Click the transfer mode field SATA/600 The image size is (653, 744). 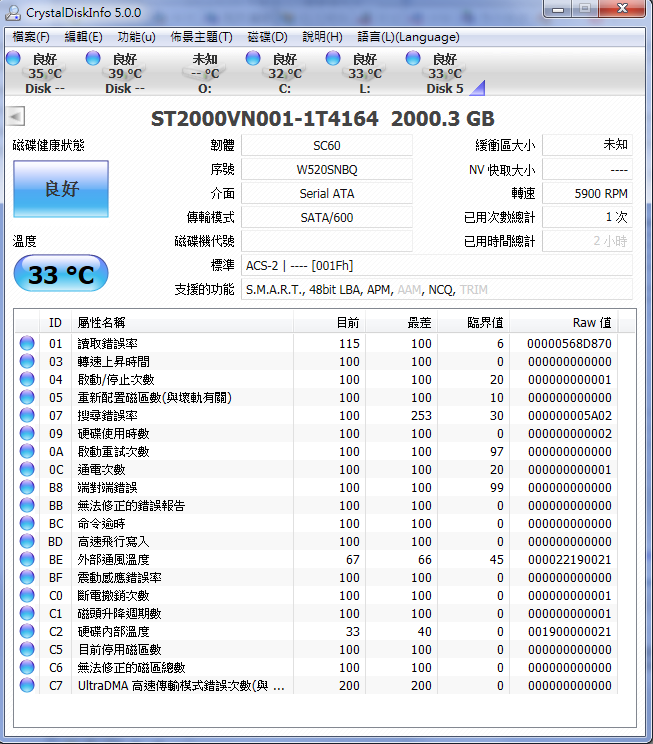pyautogui.click(x=326, y=217)
